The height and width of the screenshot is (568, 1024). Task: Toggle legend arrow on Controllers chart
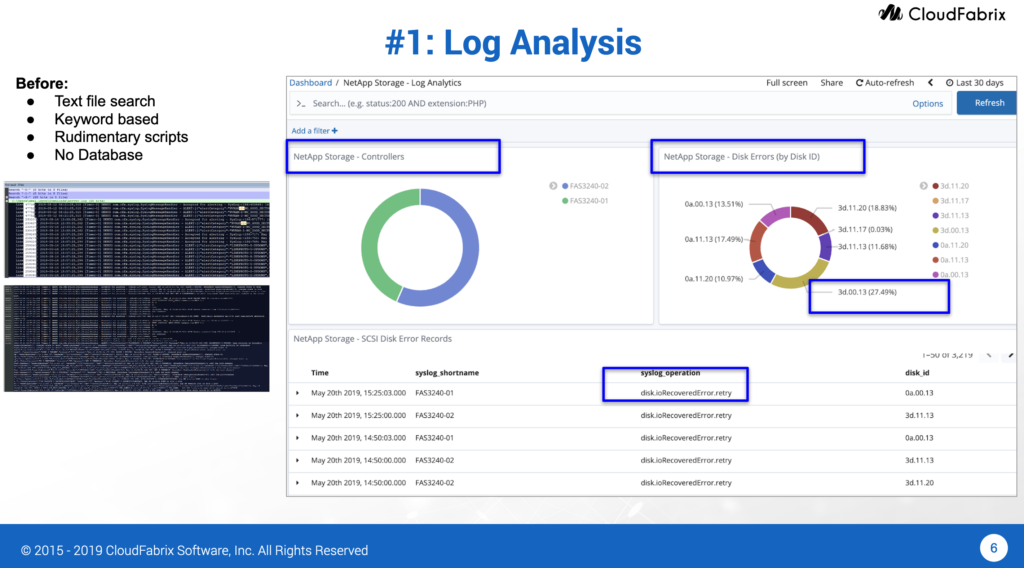[553, 186]
